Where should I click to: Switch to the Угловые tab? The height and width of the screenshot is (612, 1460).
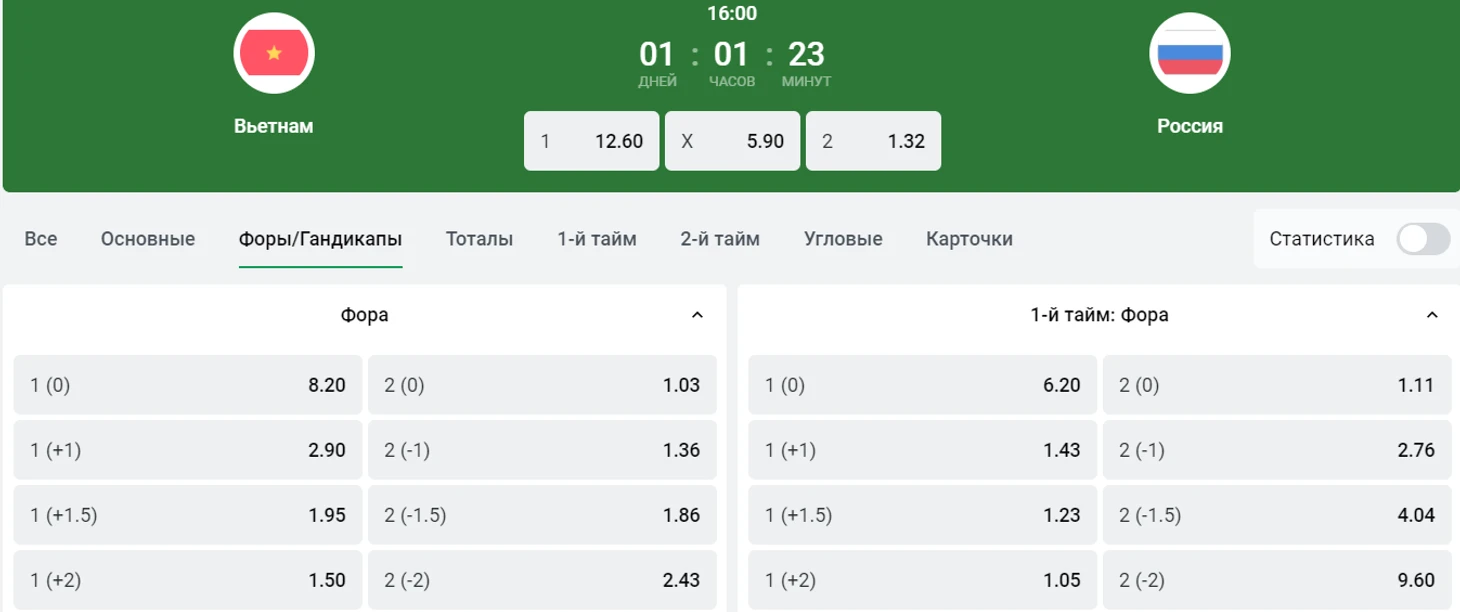pyautogui.click(x=843, y=239)
